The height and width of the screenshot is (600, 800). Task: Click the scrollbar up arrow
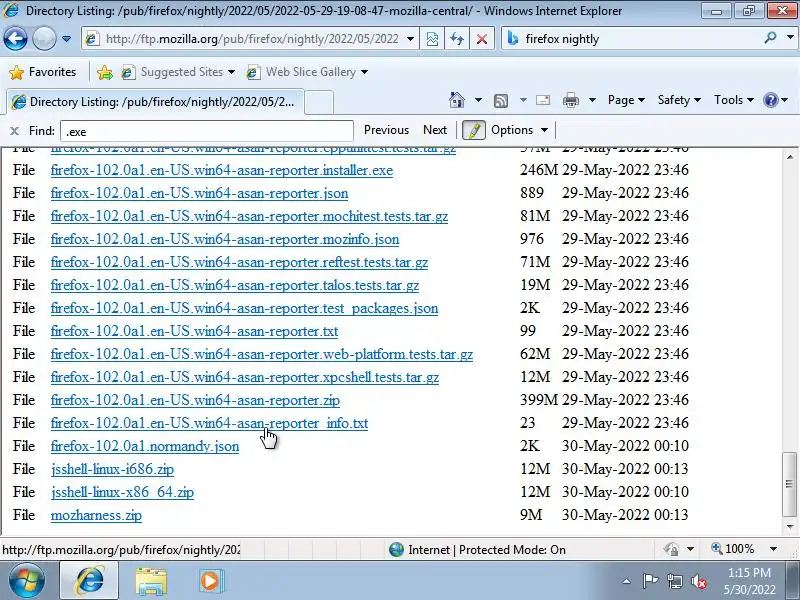point(790,157)
